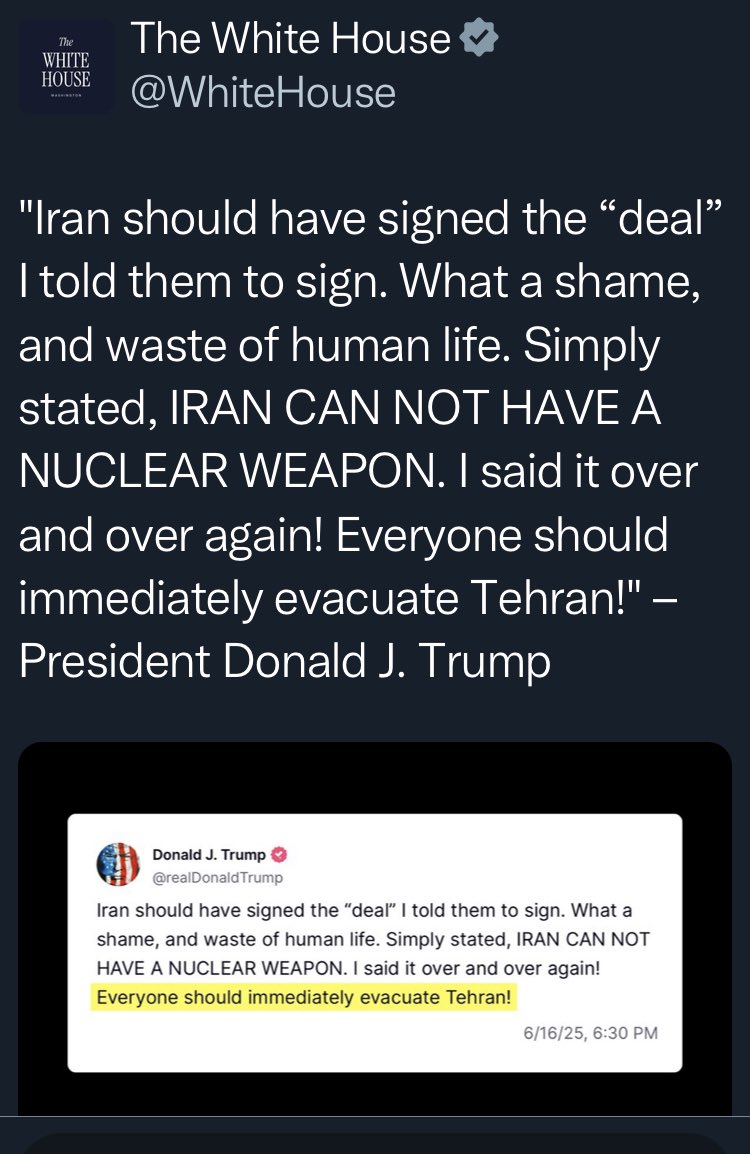Tap "President Donald J. Trump" attribution line
Screen dimensions: 750x1154
pos(285,662)
